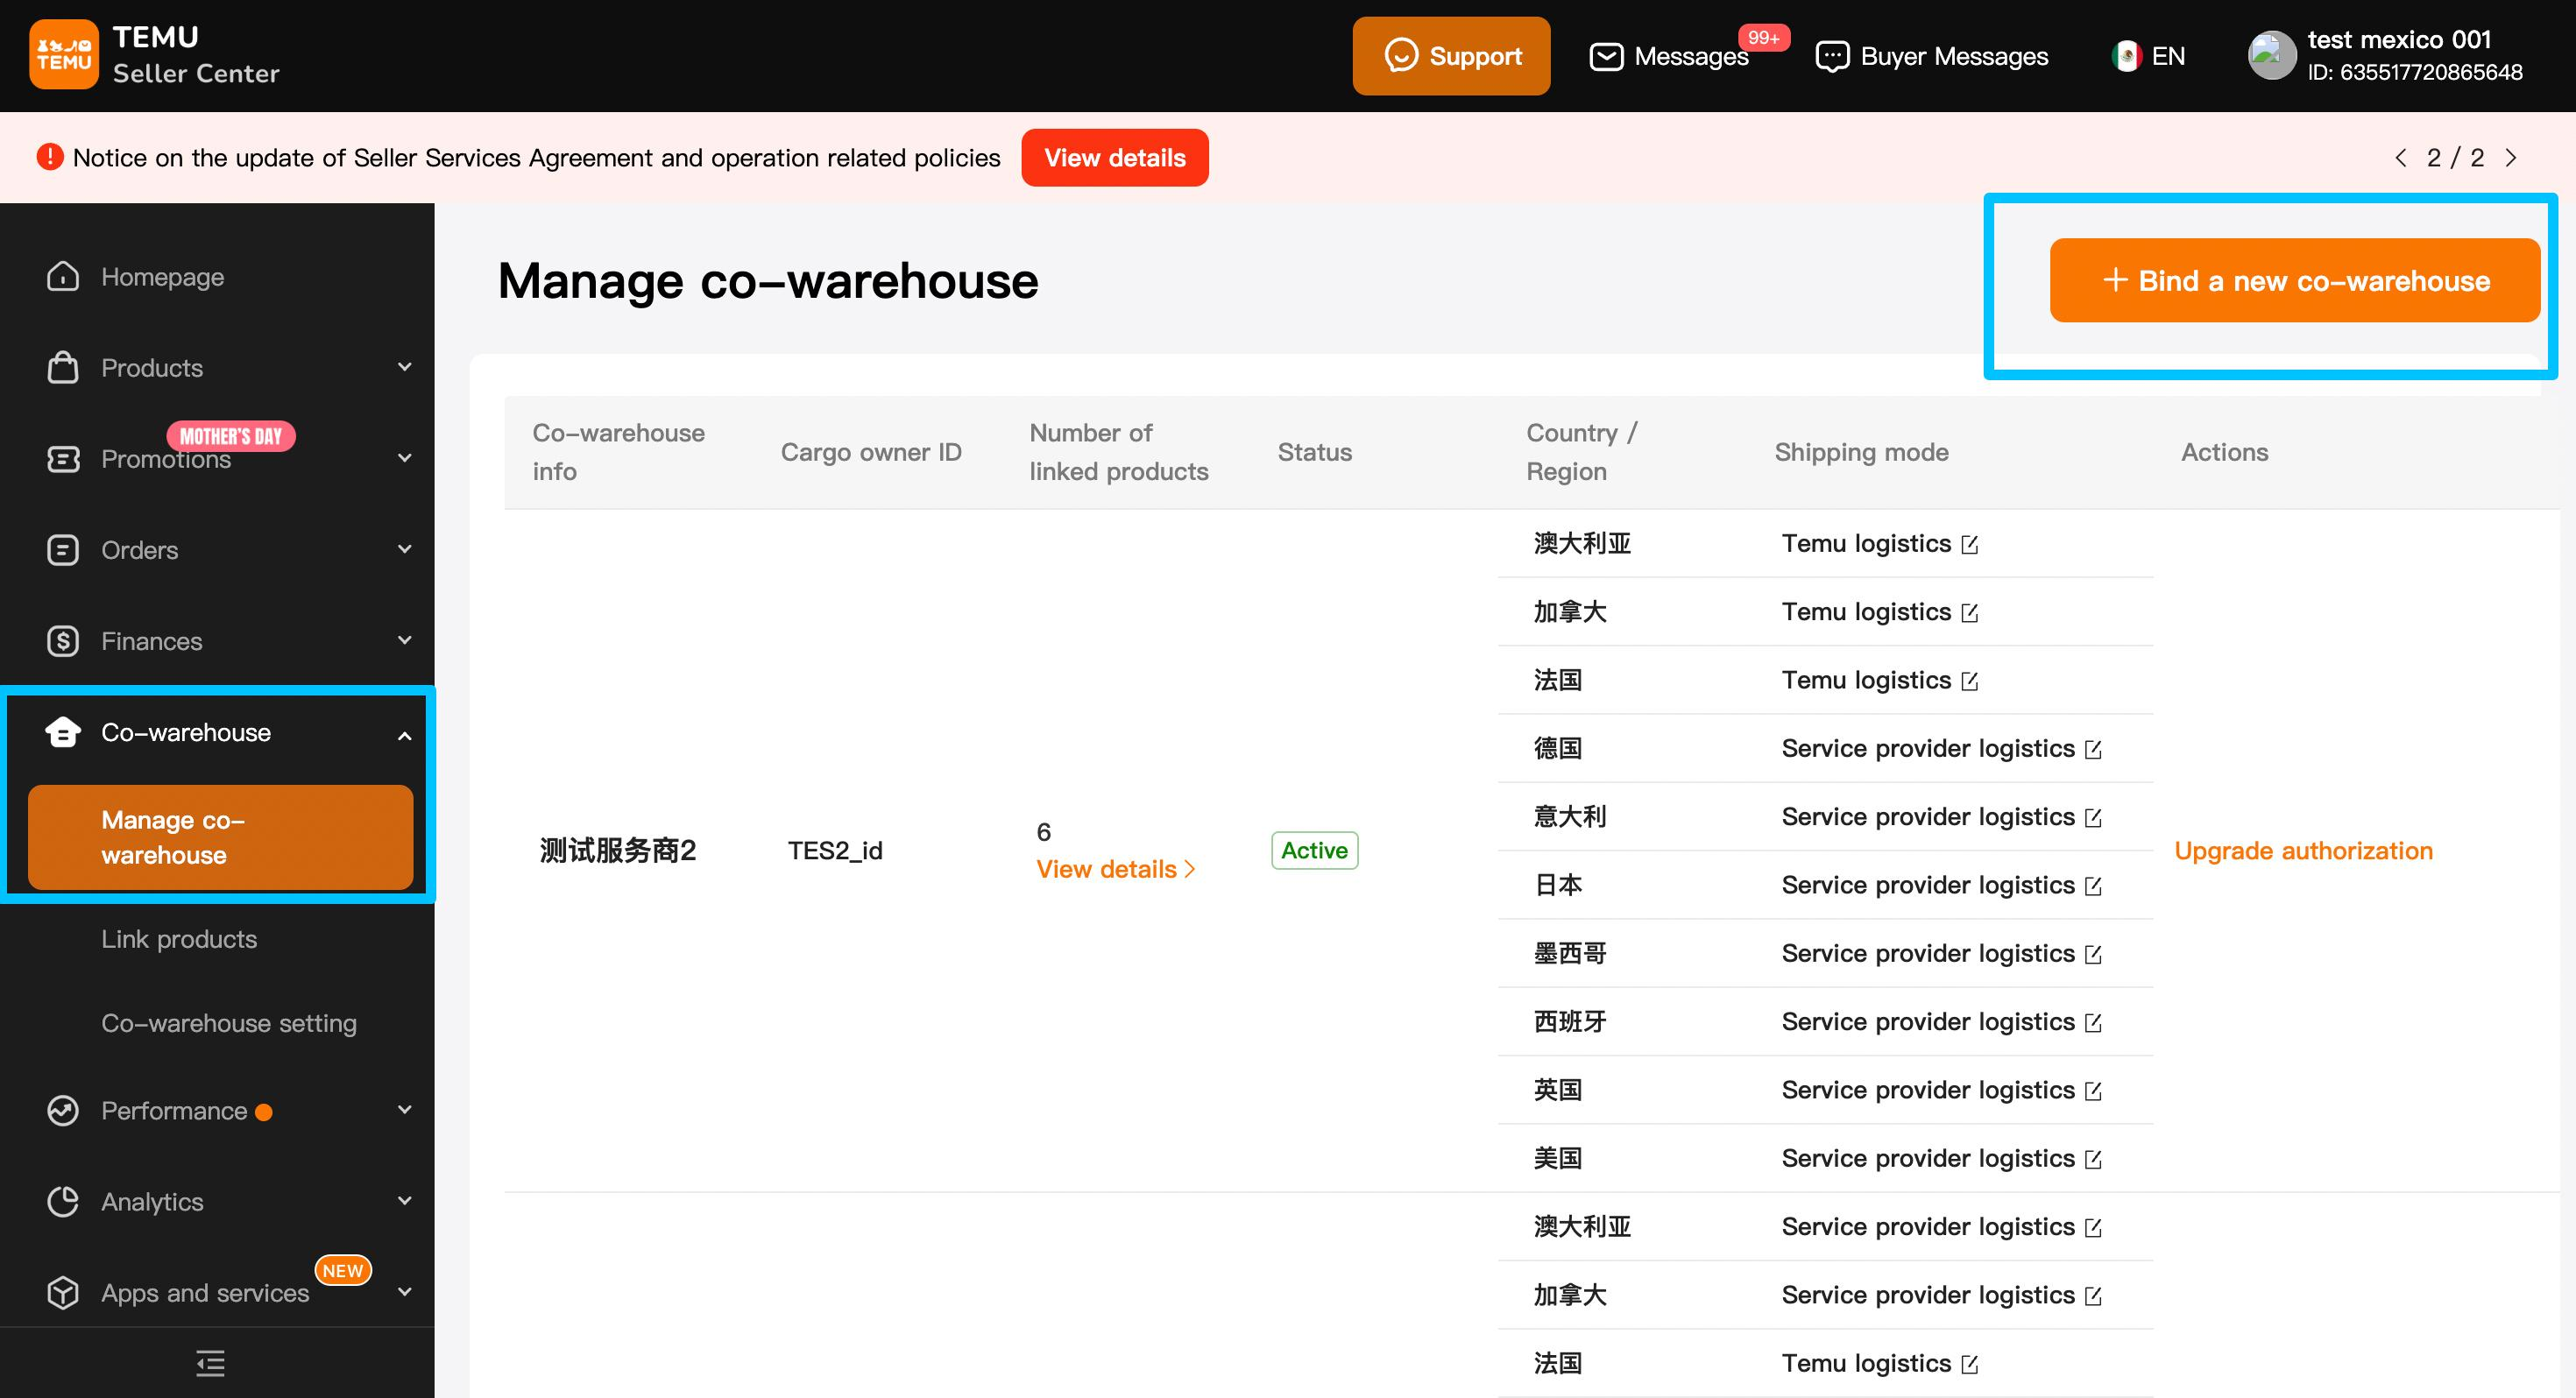Open link icon next to 日本 Service provider logistics
Viewport: 2576px width, 1398px height.
2093,886
